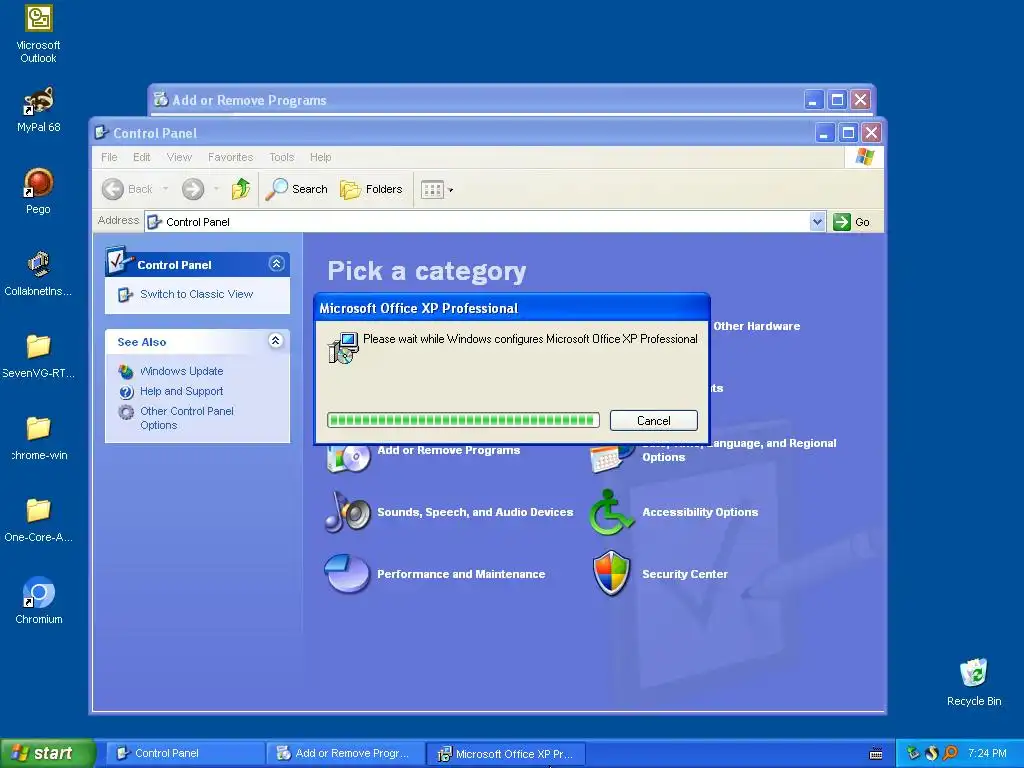This screenshot has width=1024, height=768.
Task: Switch to Control Panel taskbar button
Action: [x=185, y=753]
